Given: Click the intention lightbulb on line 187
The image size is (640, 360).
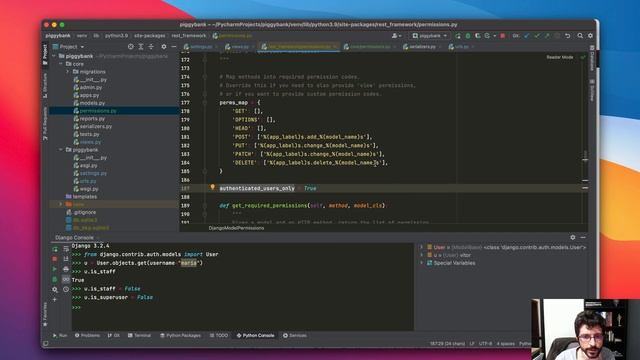Looking at the screenshot, I should [212, 187].
